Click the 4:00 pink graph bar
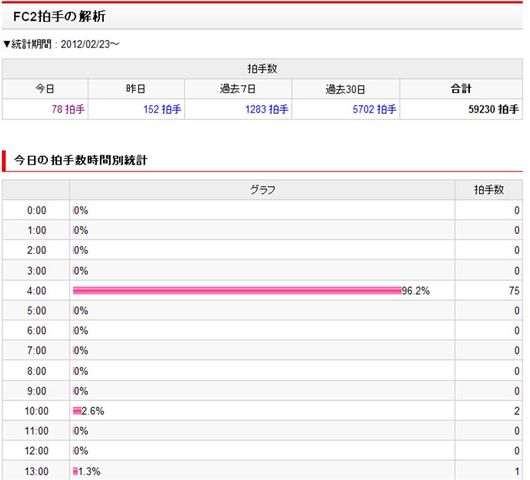 [237, 291]
